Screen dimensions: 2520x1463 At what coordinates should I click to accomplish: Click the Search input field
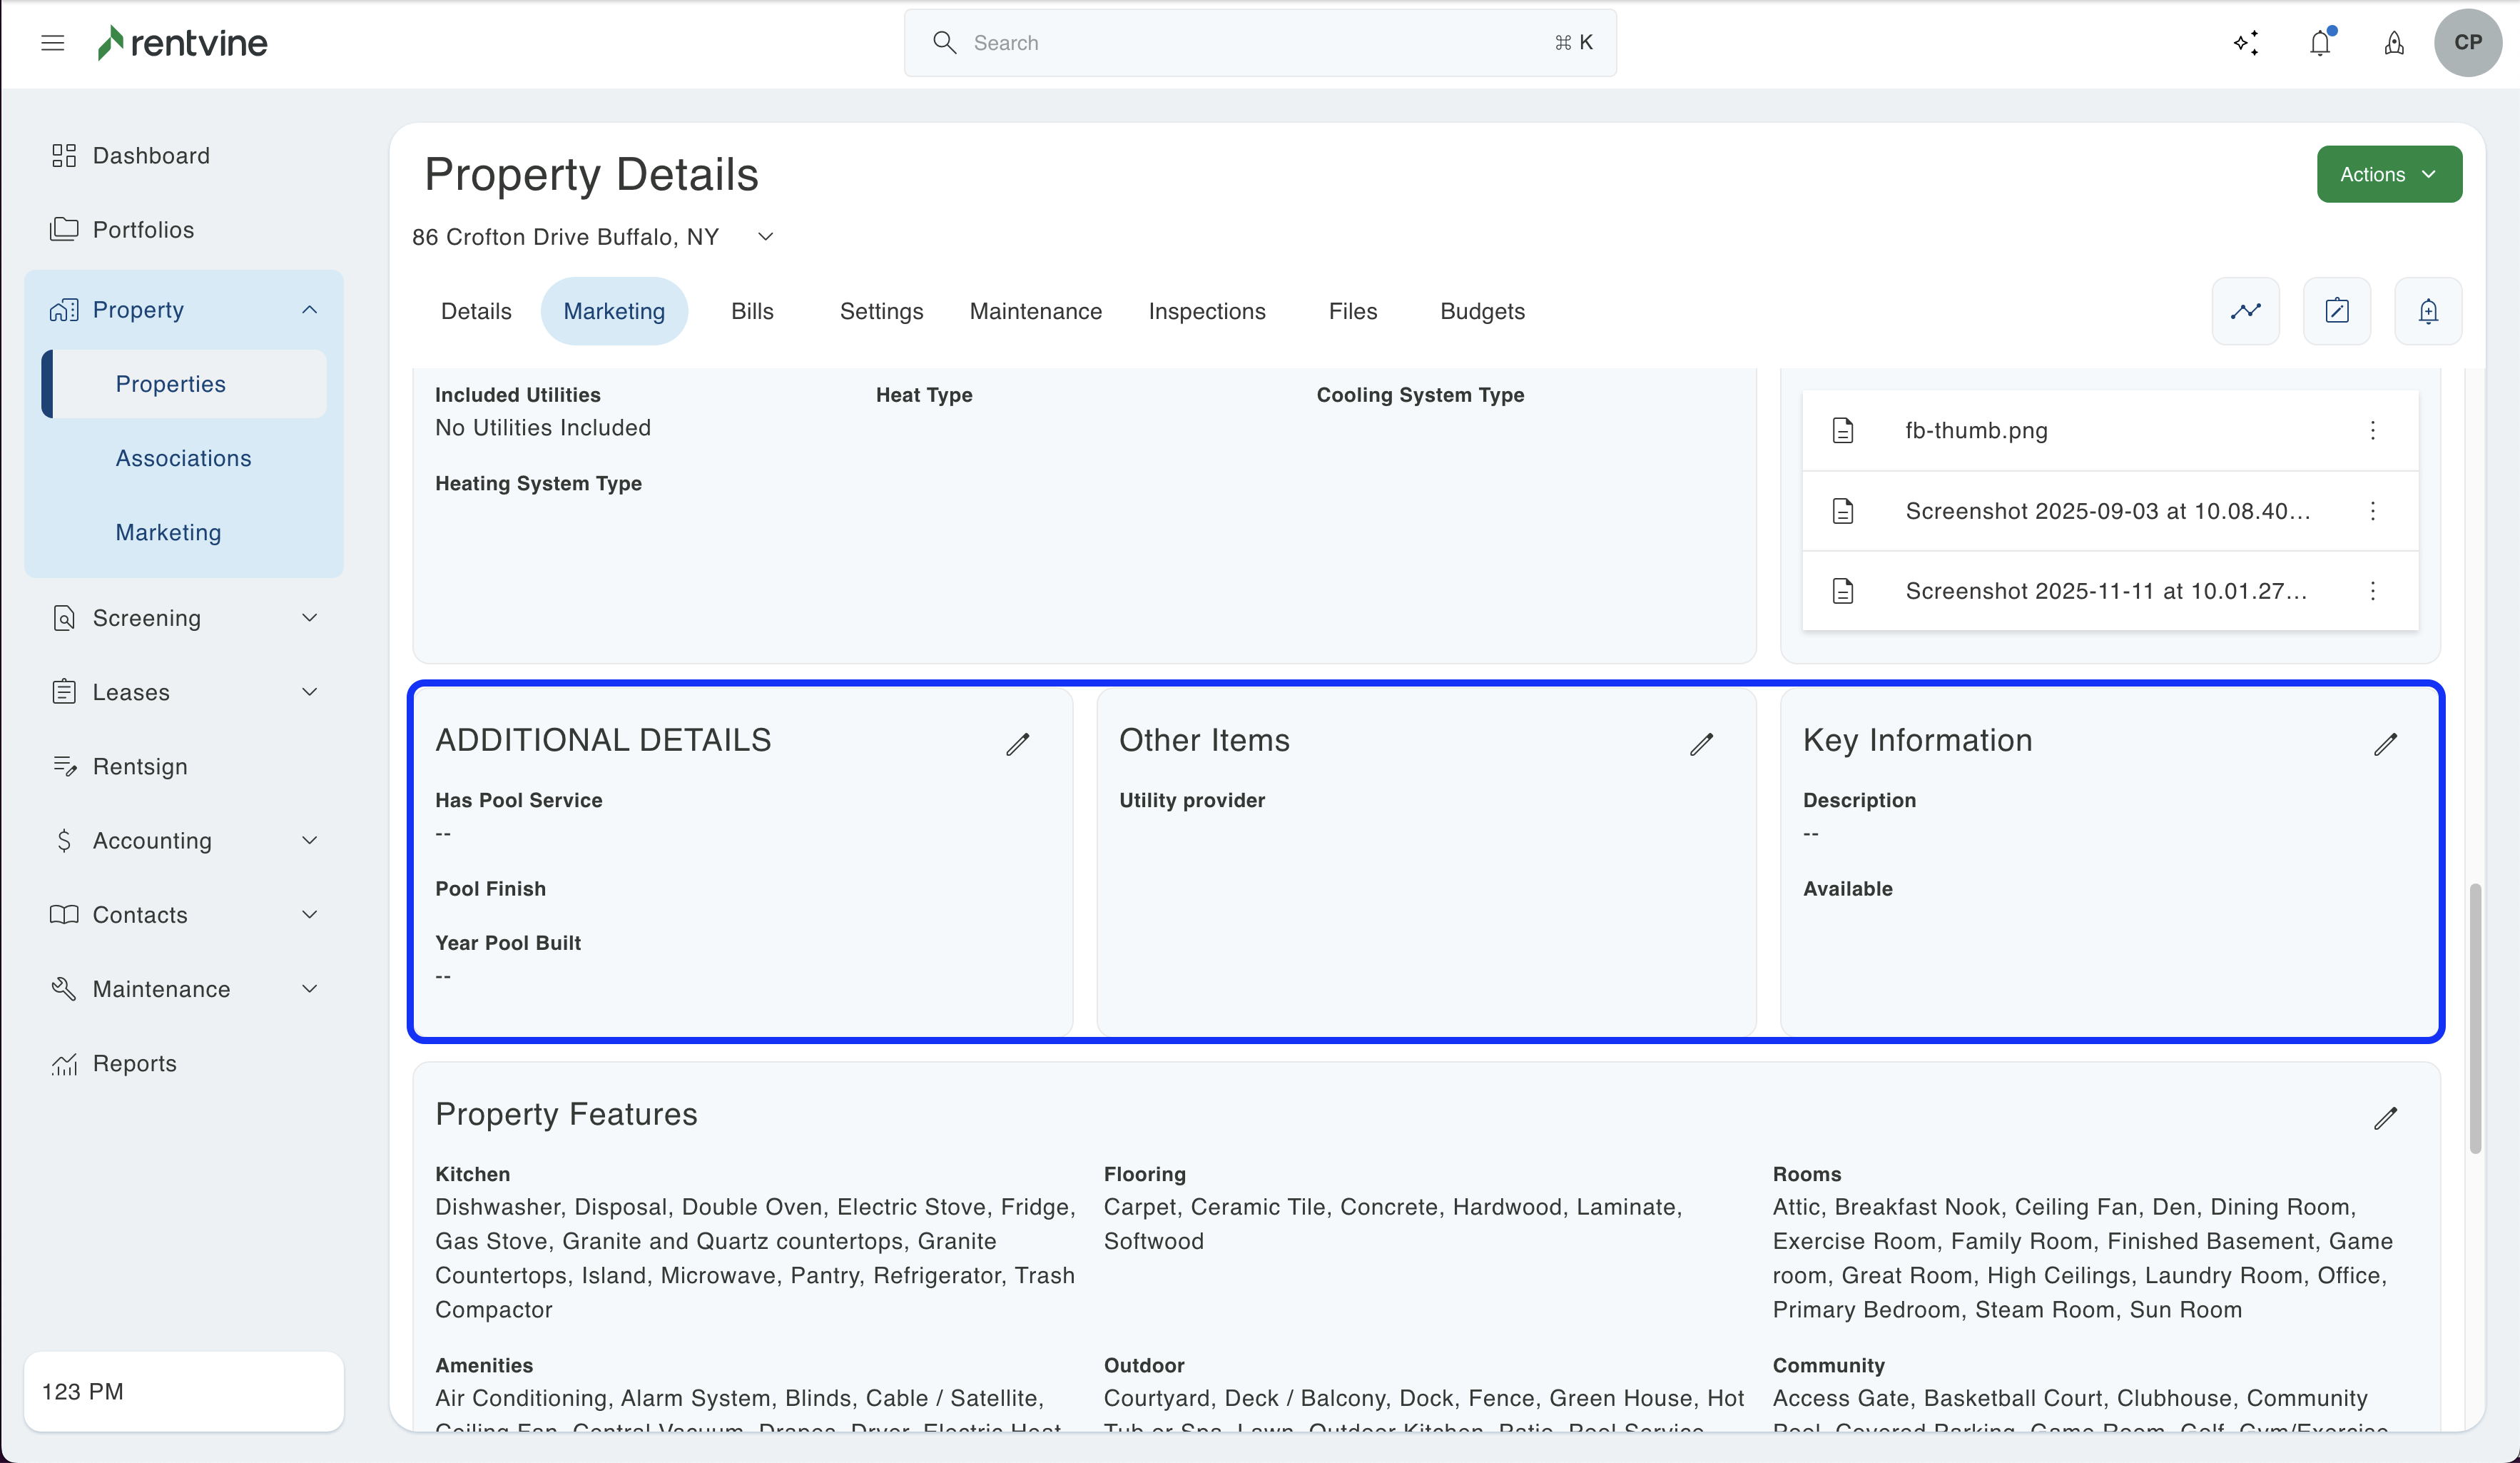click(x=1260, y=43)
